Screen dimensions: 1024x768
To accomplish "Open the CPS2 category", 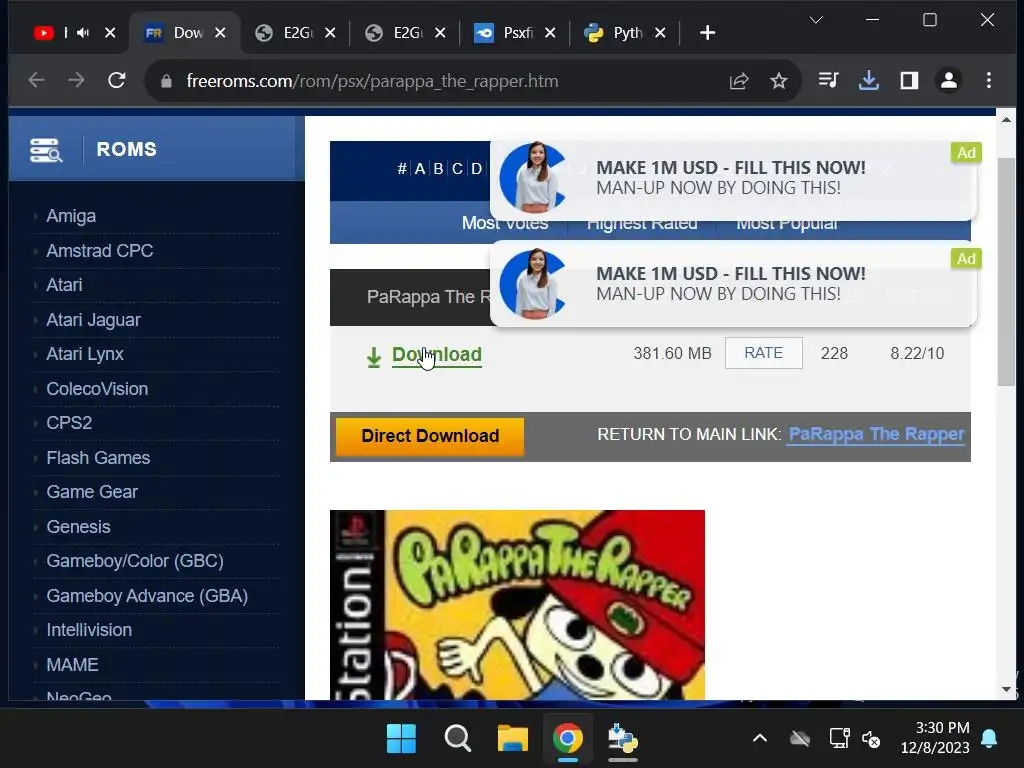I will [69, 423].
